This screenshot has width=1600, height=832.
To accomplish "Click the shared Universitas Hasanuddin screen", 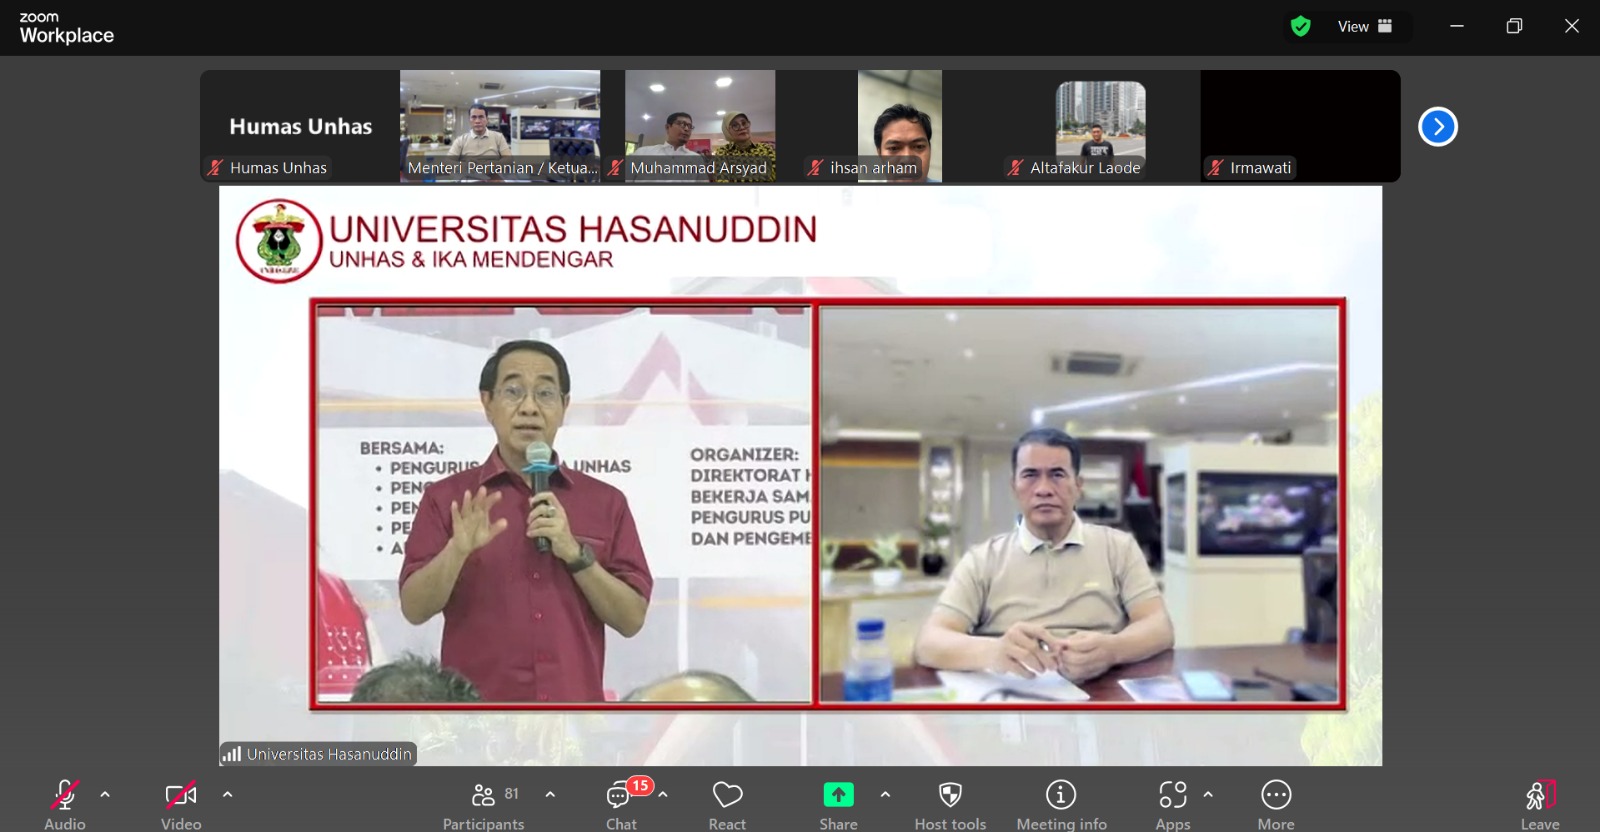I will point(800,476).
